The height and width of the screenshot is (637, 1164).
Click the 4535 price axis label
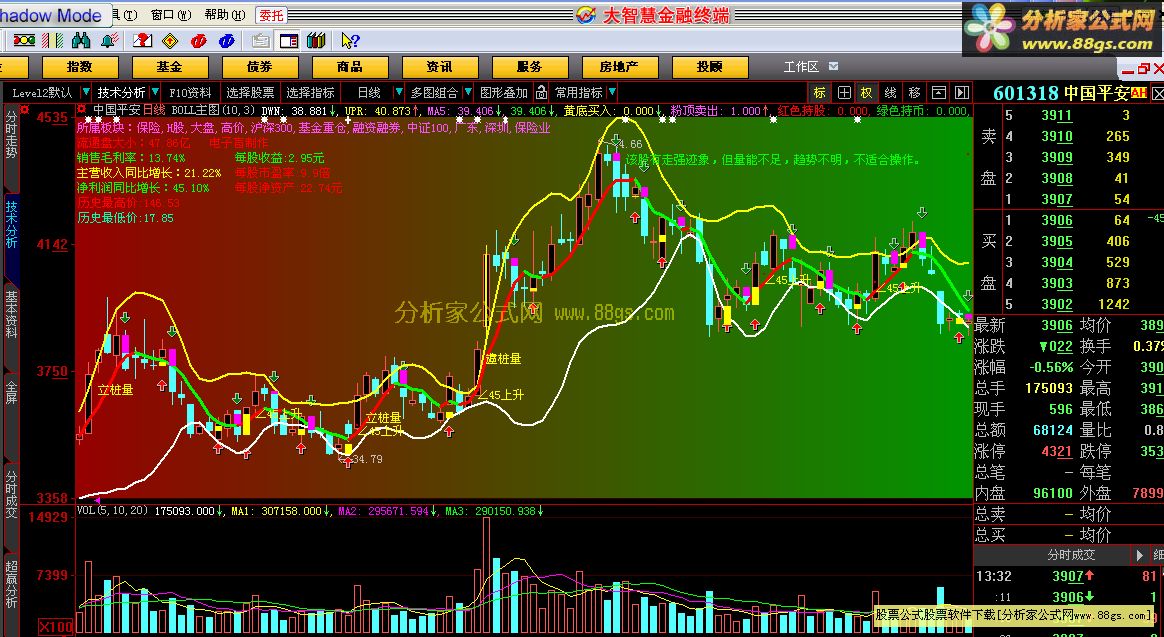pyautogui.click(x=52, y=117)
